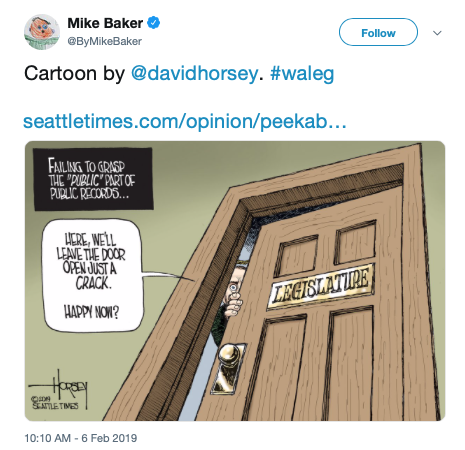The width and height of the screenshot is (465, 450).
Task: Click the Seattle Times copyright text
Action: [55, 403]
